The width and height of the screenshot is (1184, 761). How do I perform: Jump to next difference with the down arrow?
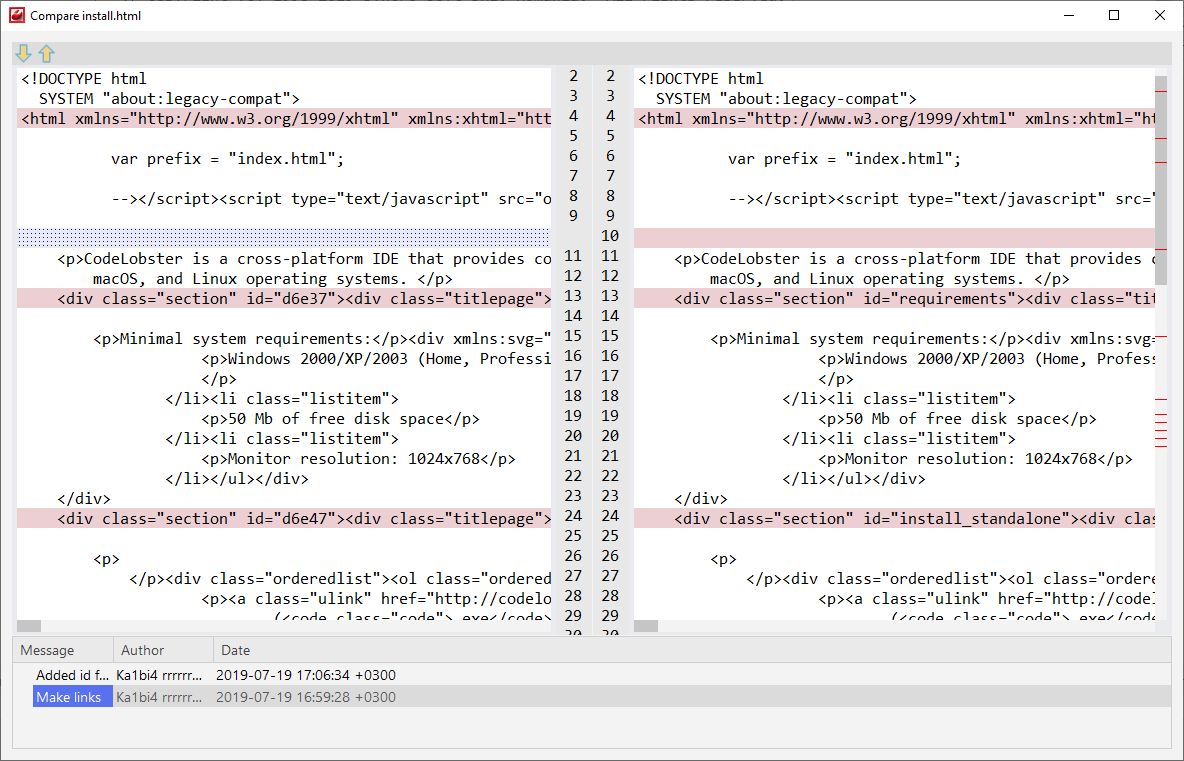click(23, 53)
